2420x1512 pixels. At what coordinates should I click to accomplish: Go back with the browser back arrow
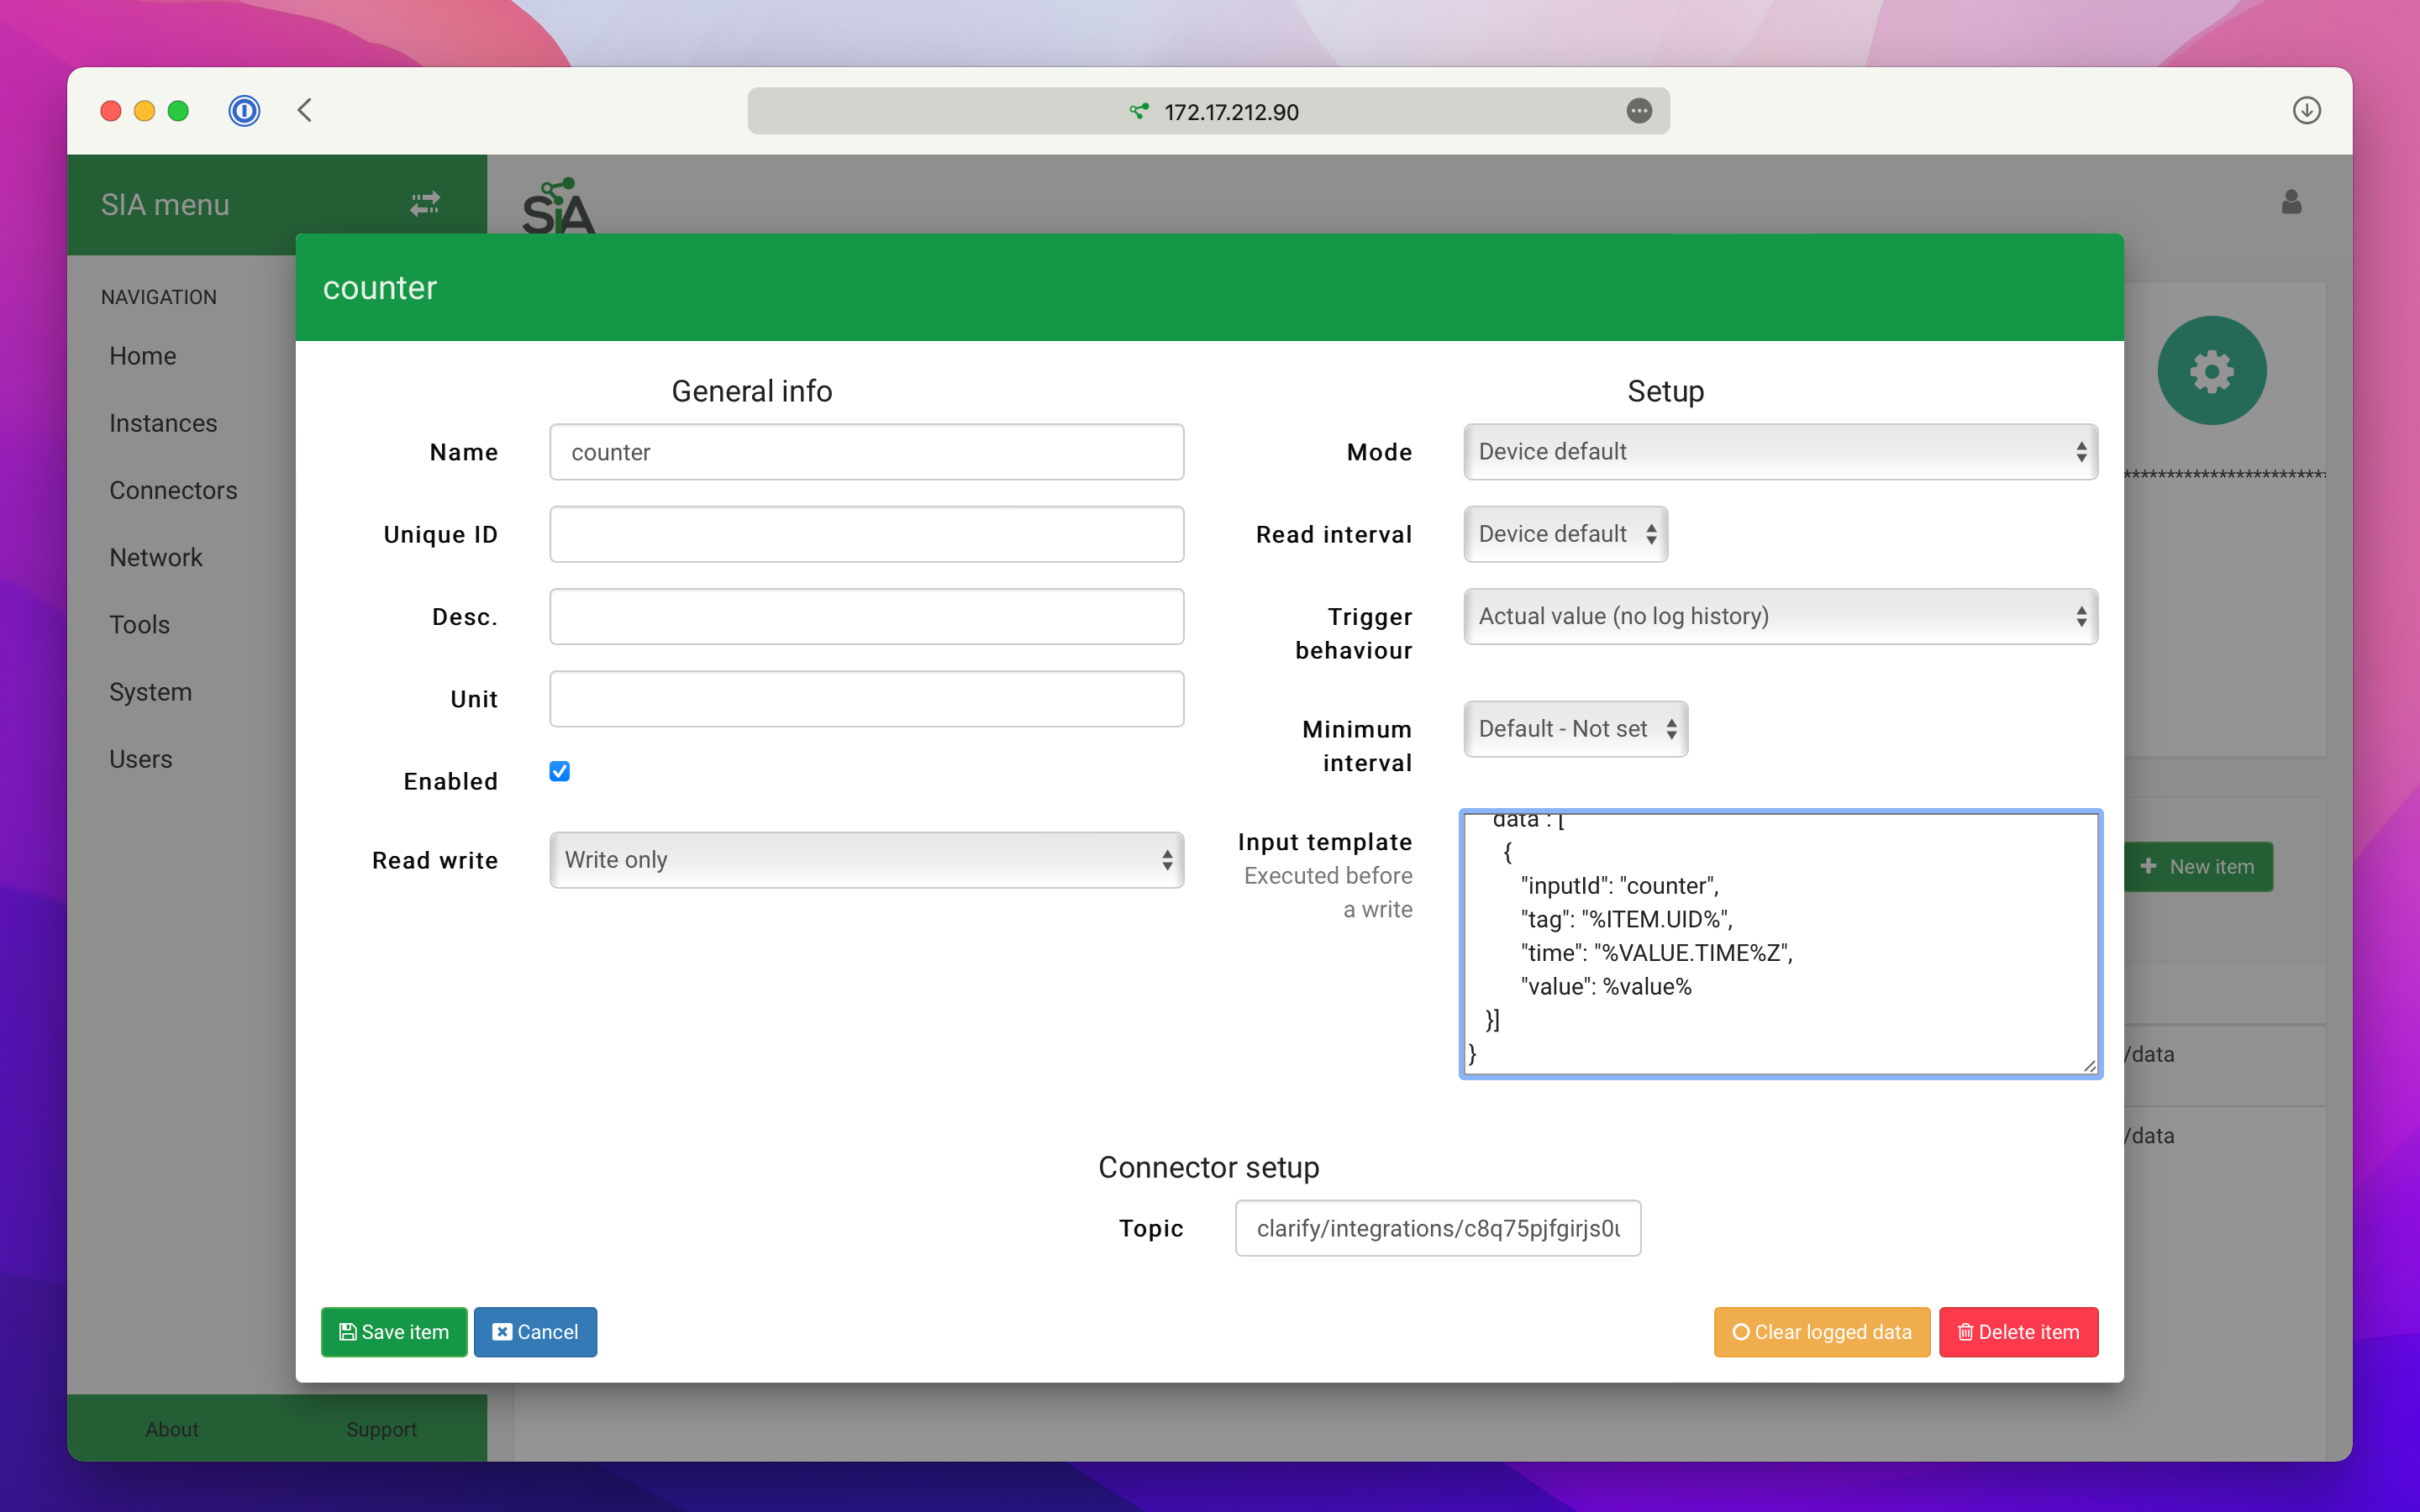[x=305, y=110]
